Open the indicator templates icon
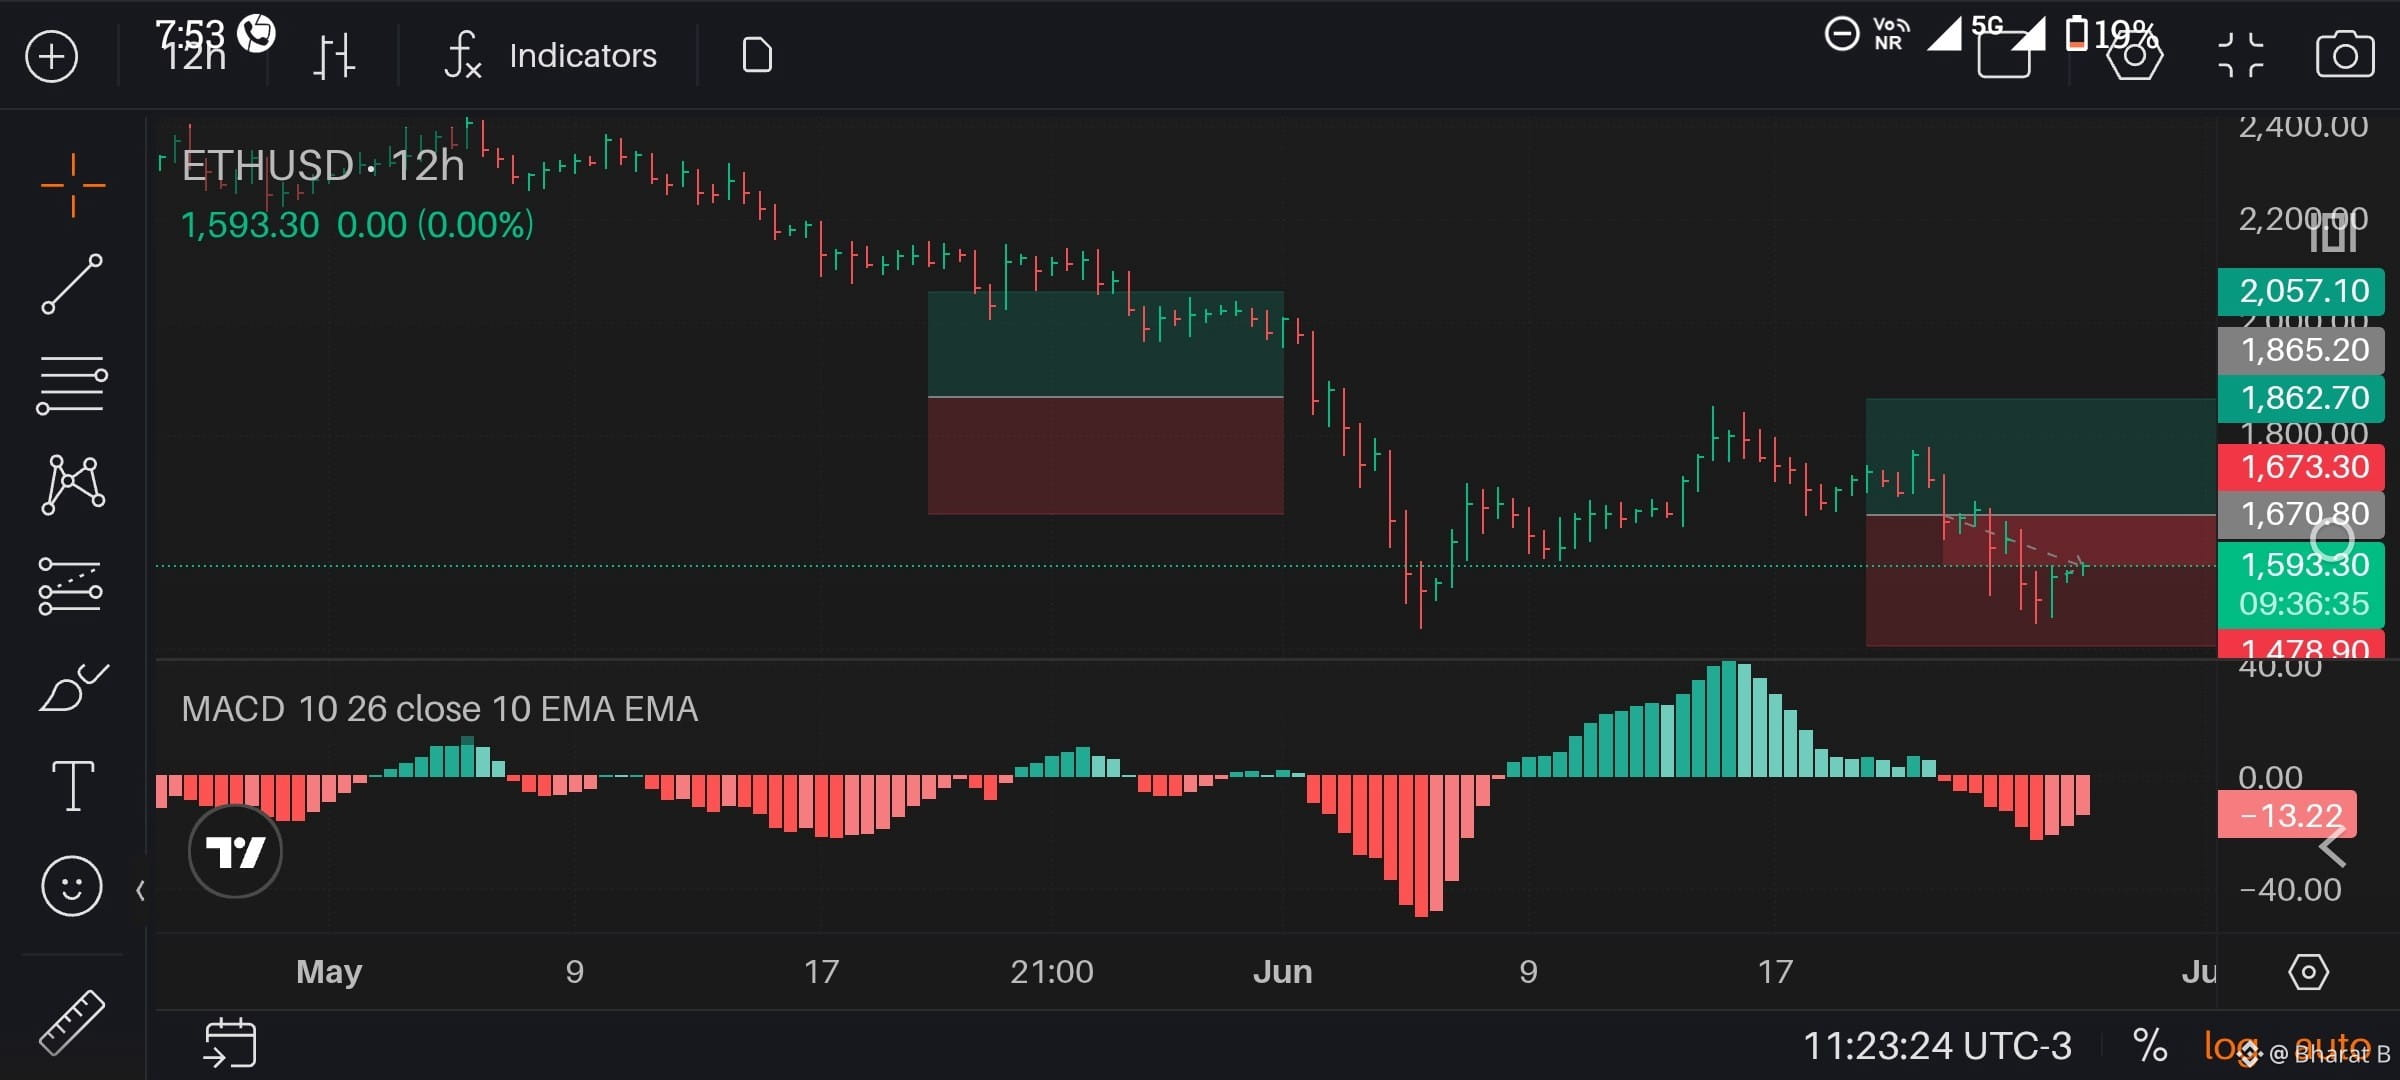Viewport: 2400px width, 1080px height. [x=757, y=56]
